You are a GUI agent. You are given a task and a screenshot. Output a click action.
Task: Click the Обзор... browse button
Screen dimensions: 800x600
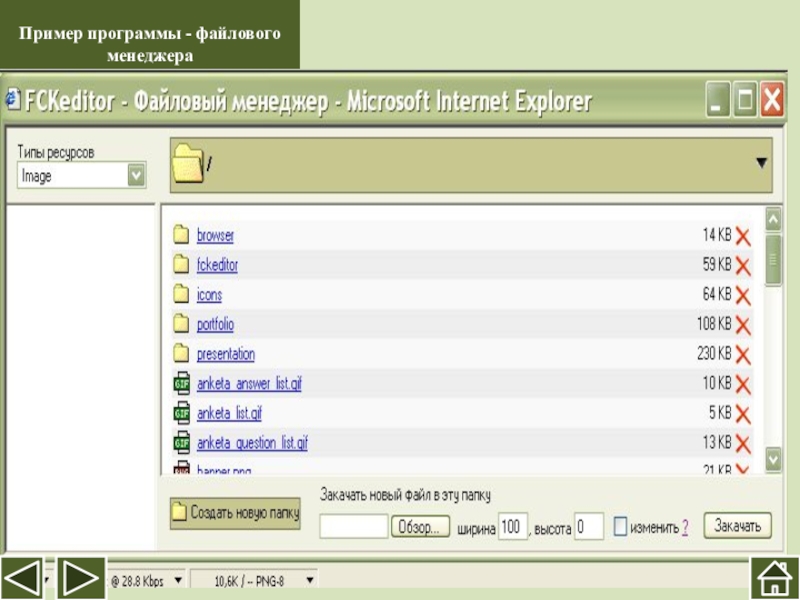[420, 527]
